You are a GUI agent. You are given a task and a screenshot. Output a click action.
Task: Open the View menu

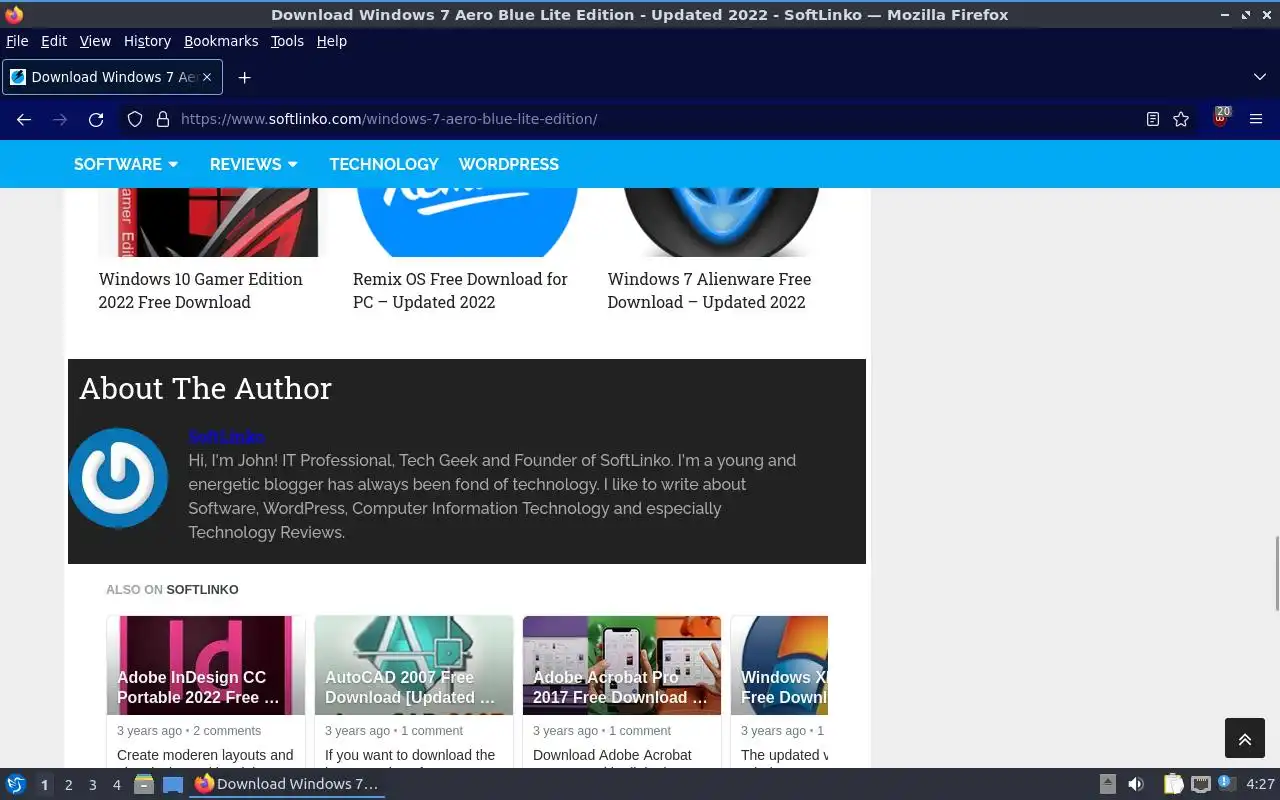coord(95,41)
